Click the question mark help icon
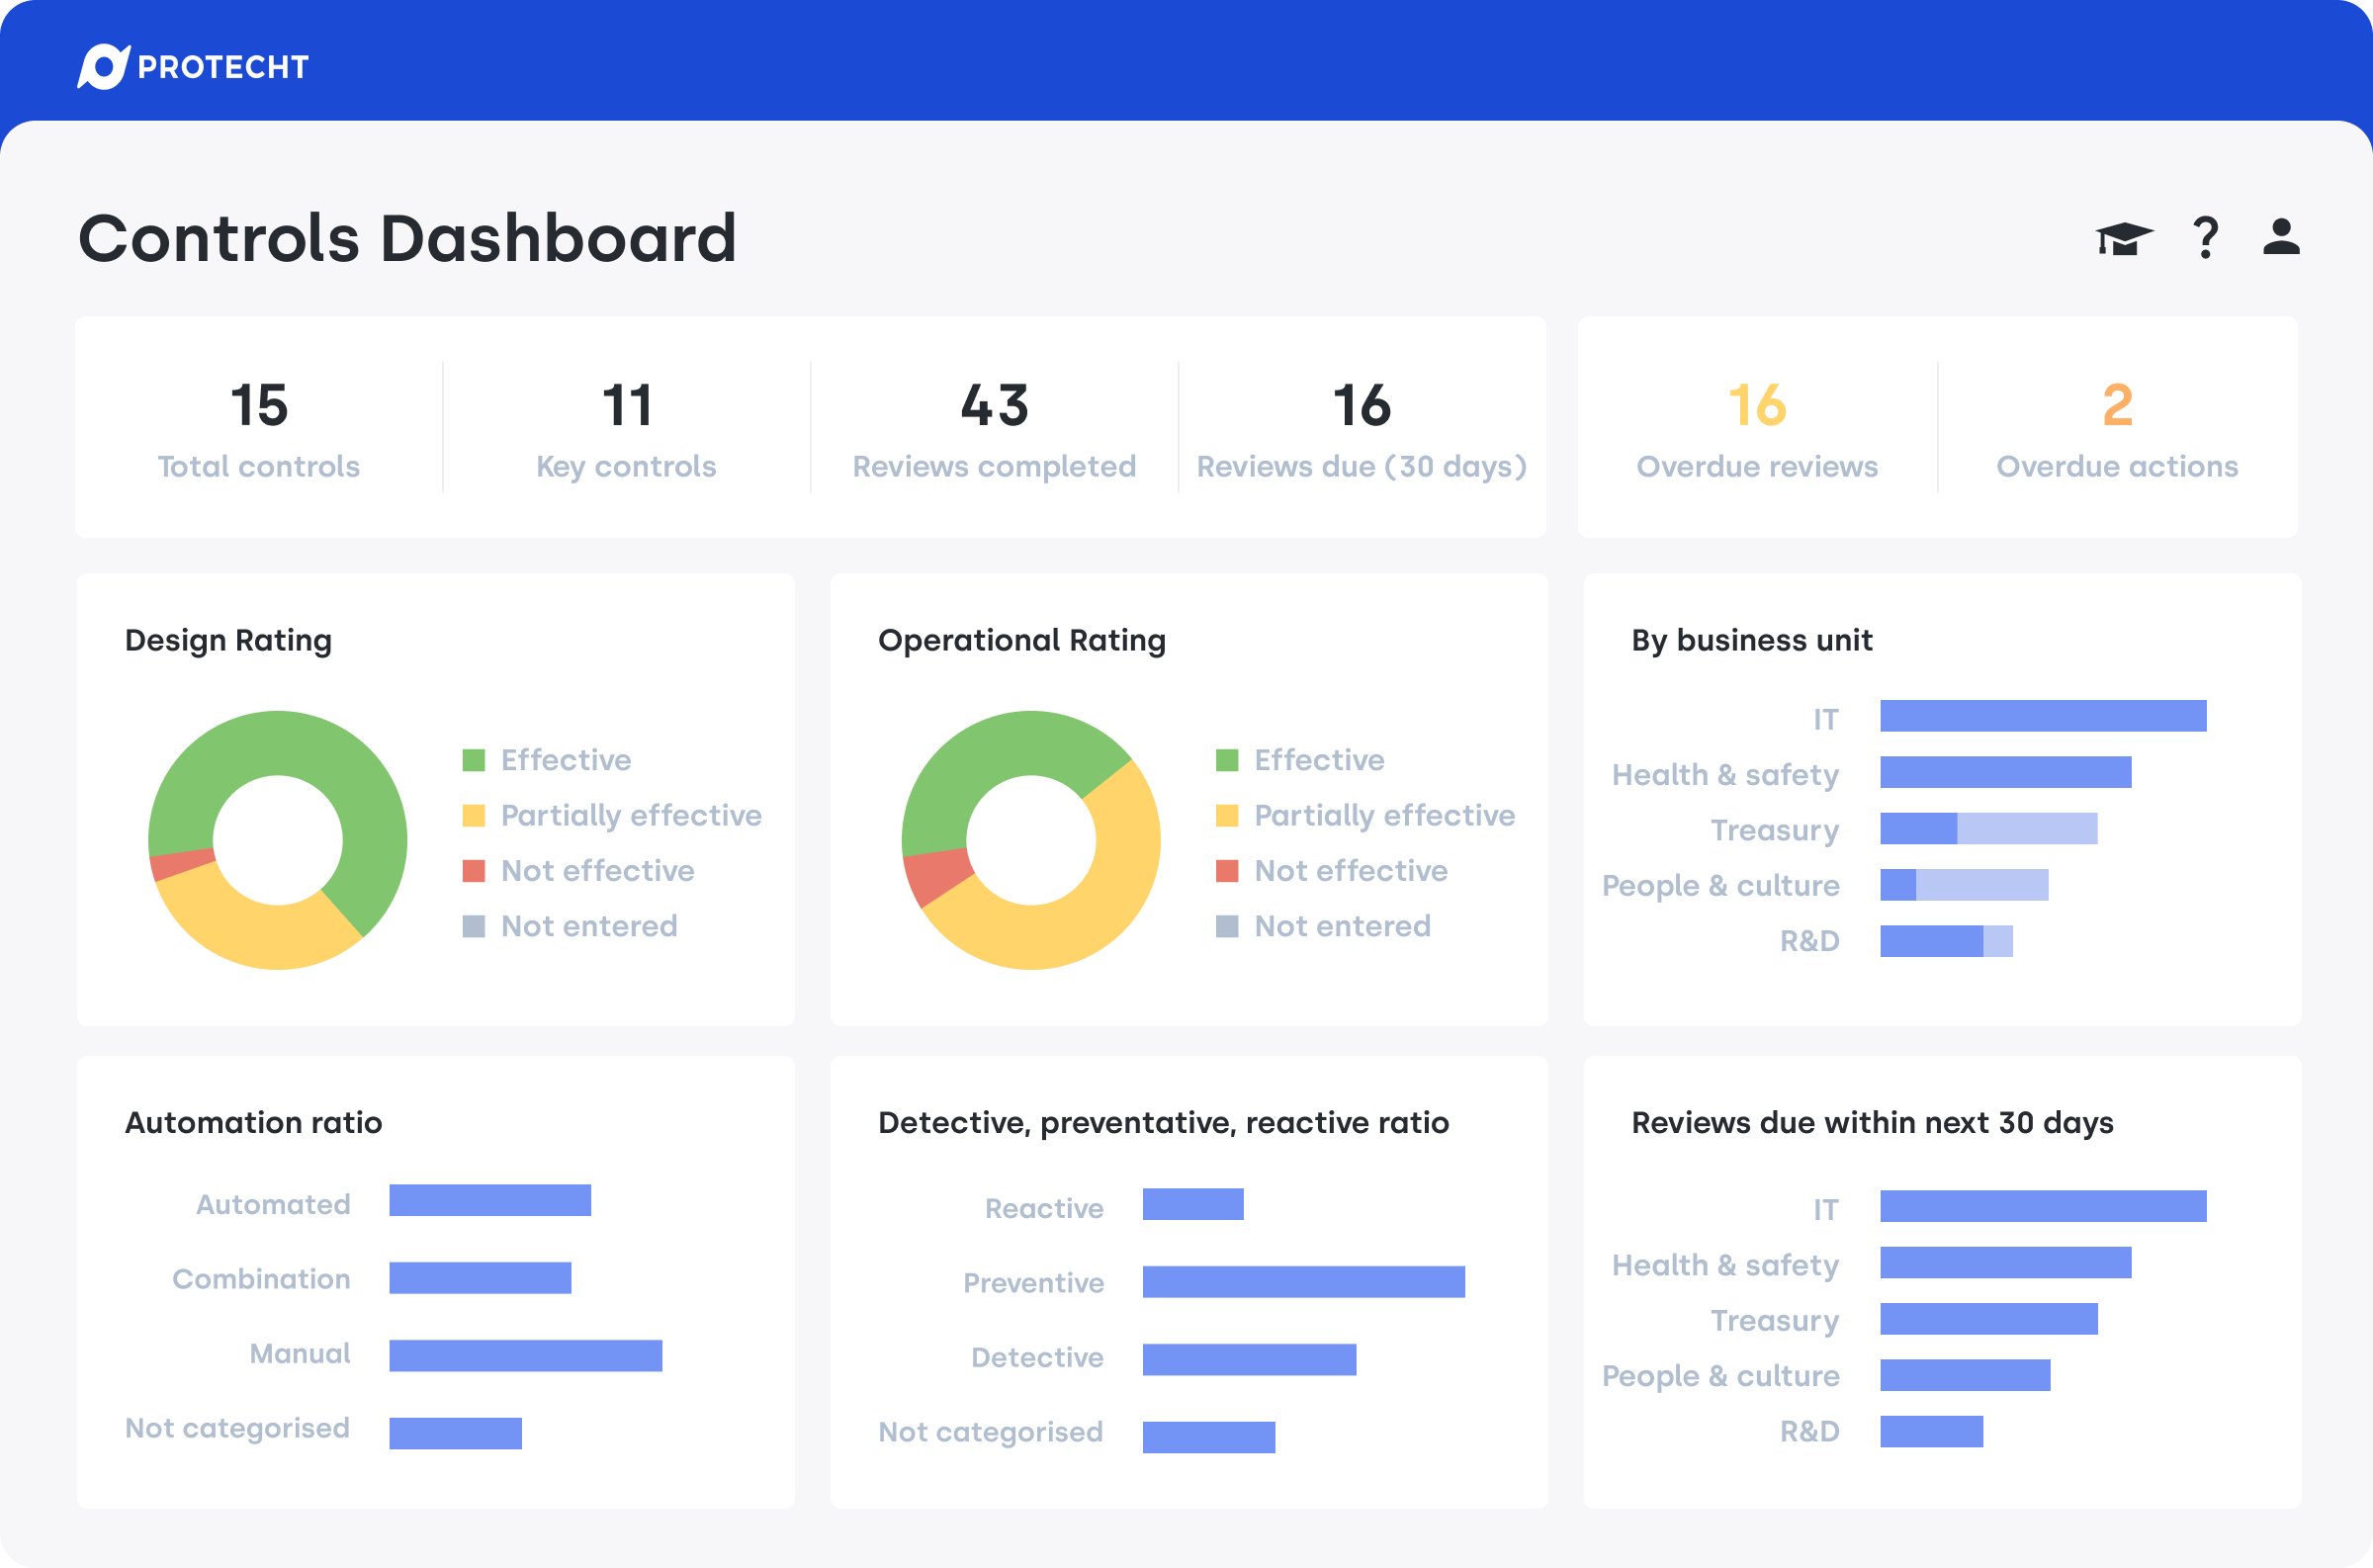2373x1568 pixels. tap(2204, 238)
